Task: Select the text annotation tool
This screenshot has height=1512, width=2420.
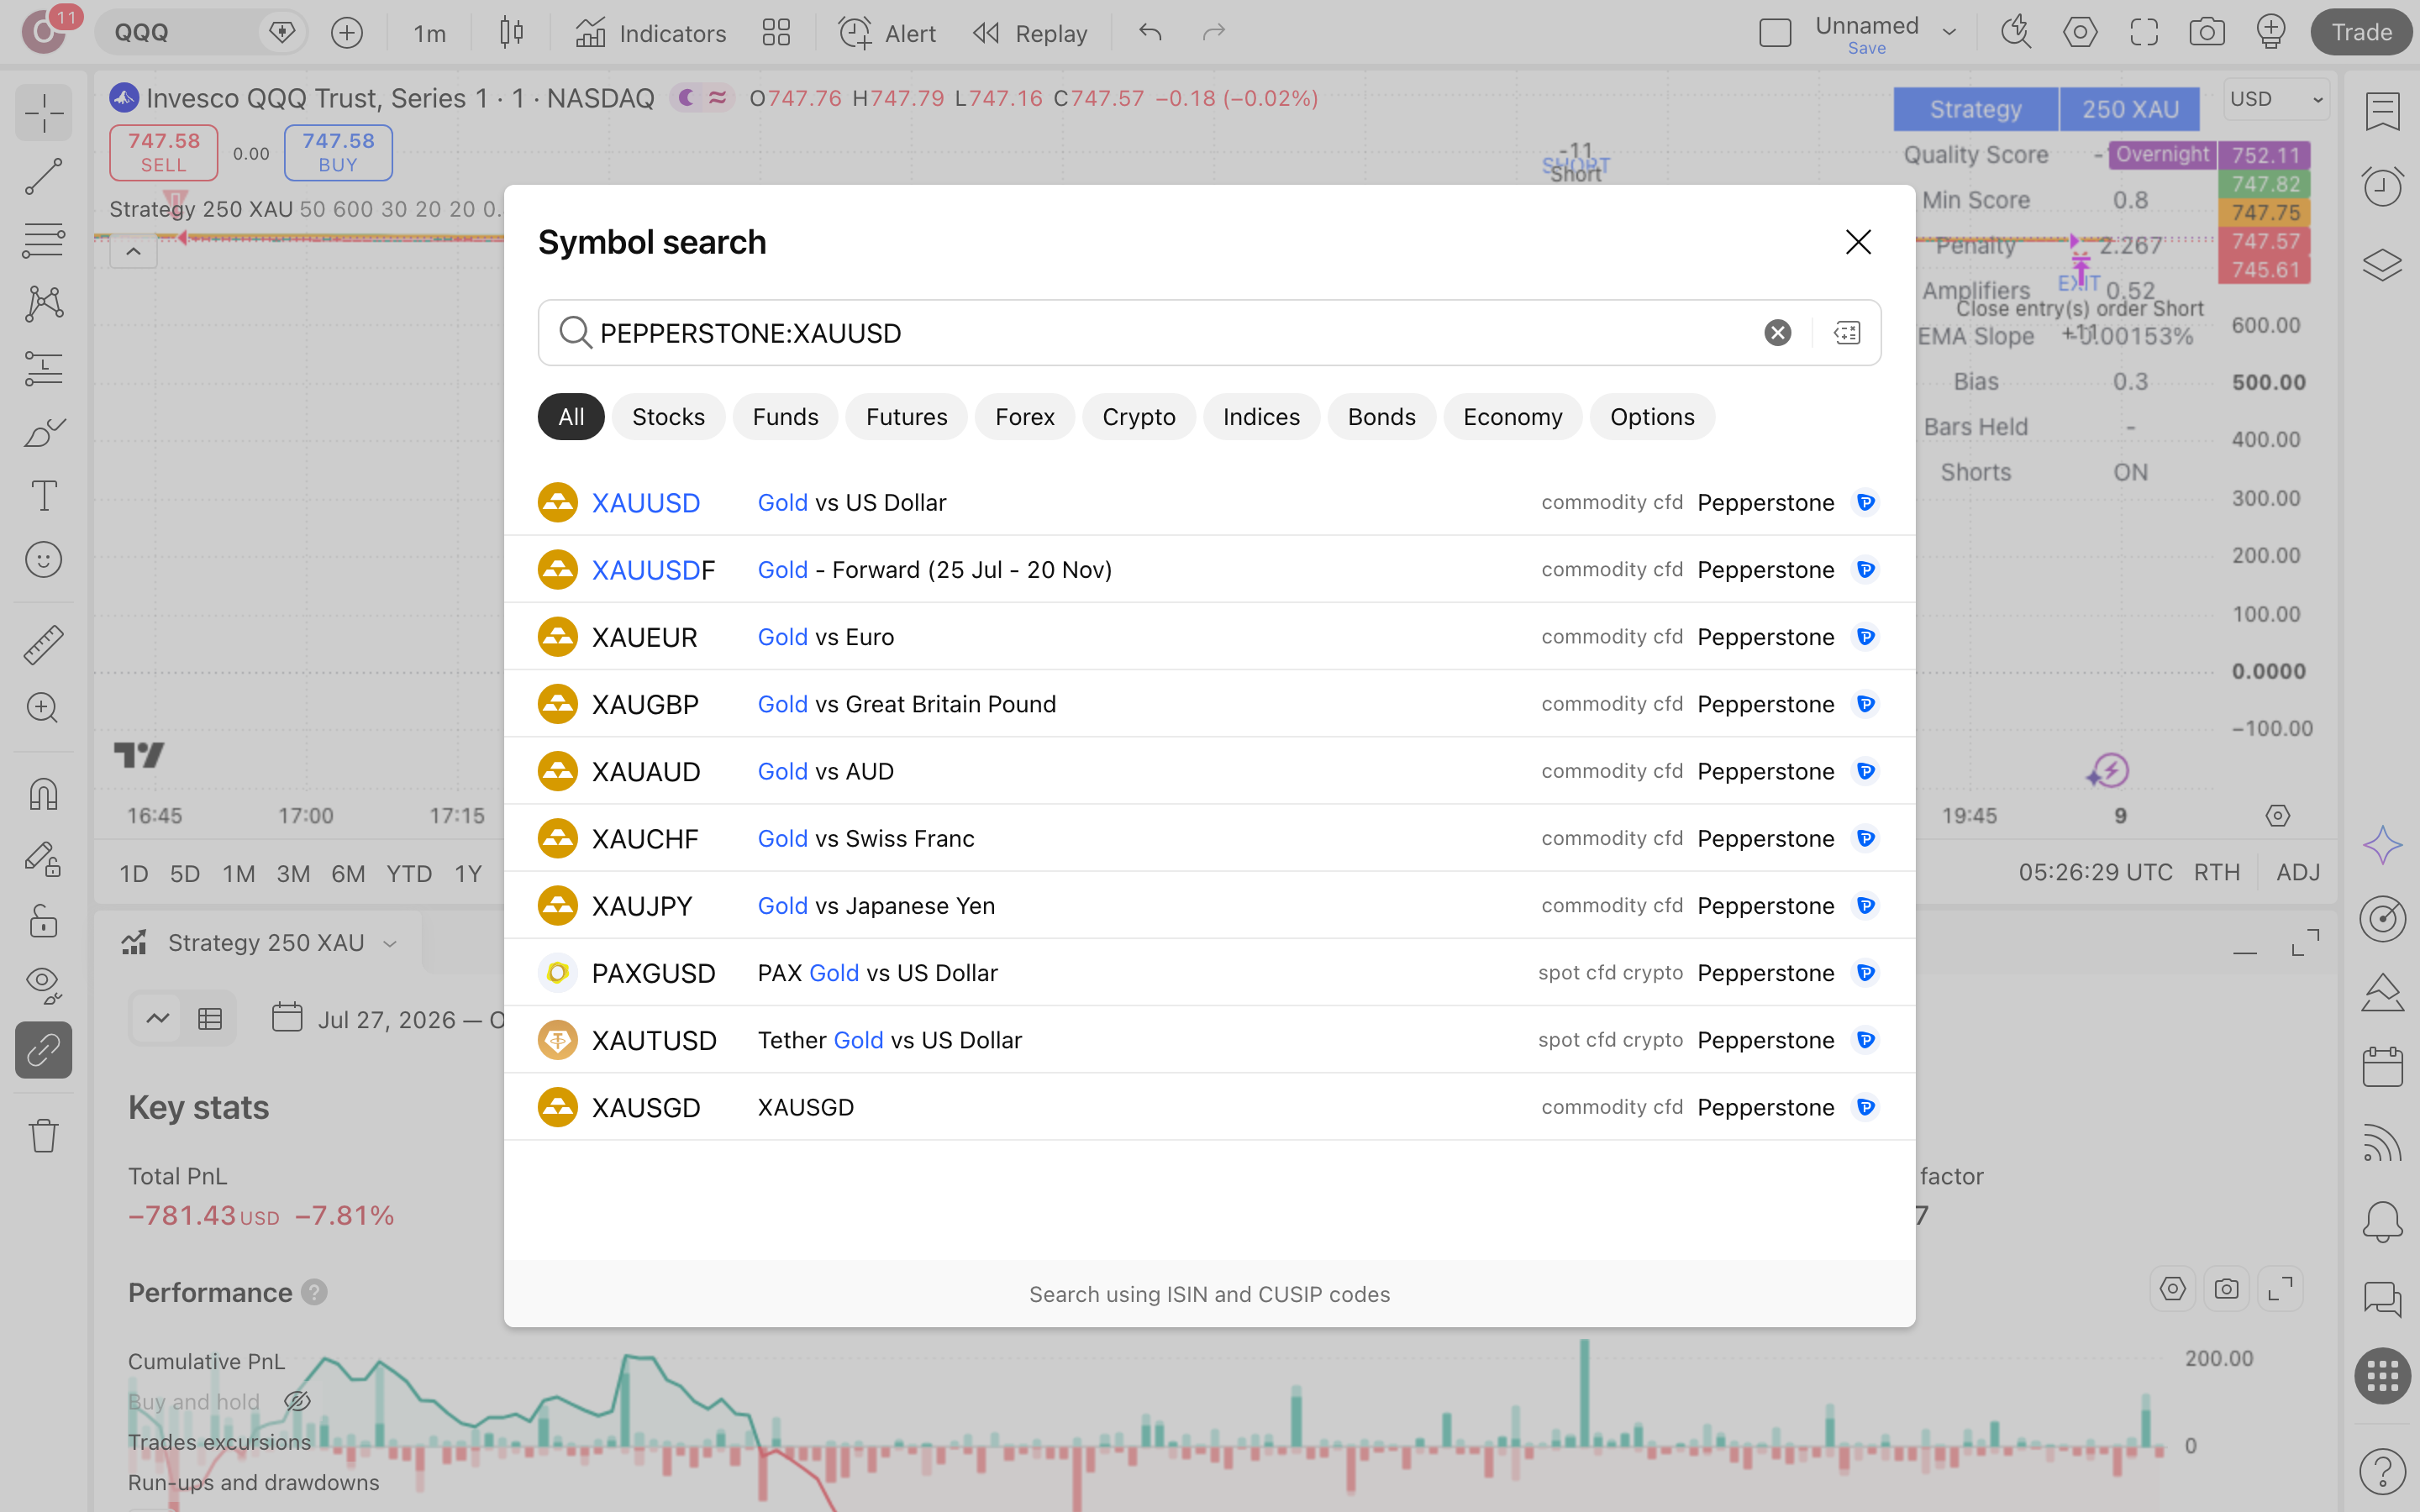Action: (43, 496)
